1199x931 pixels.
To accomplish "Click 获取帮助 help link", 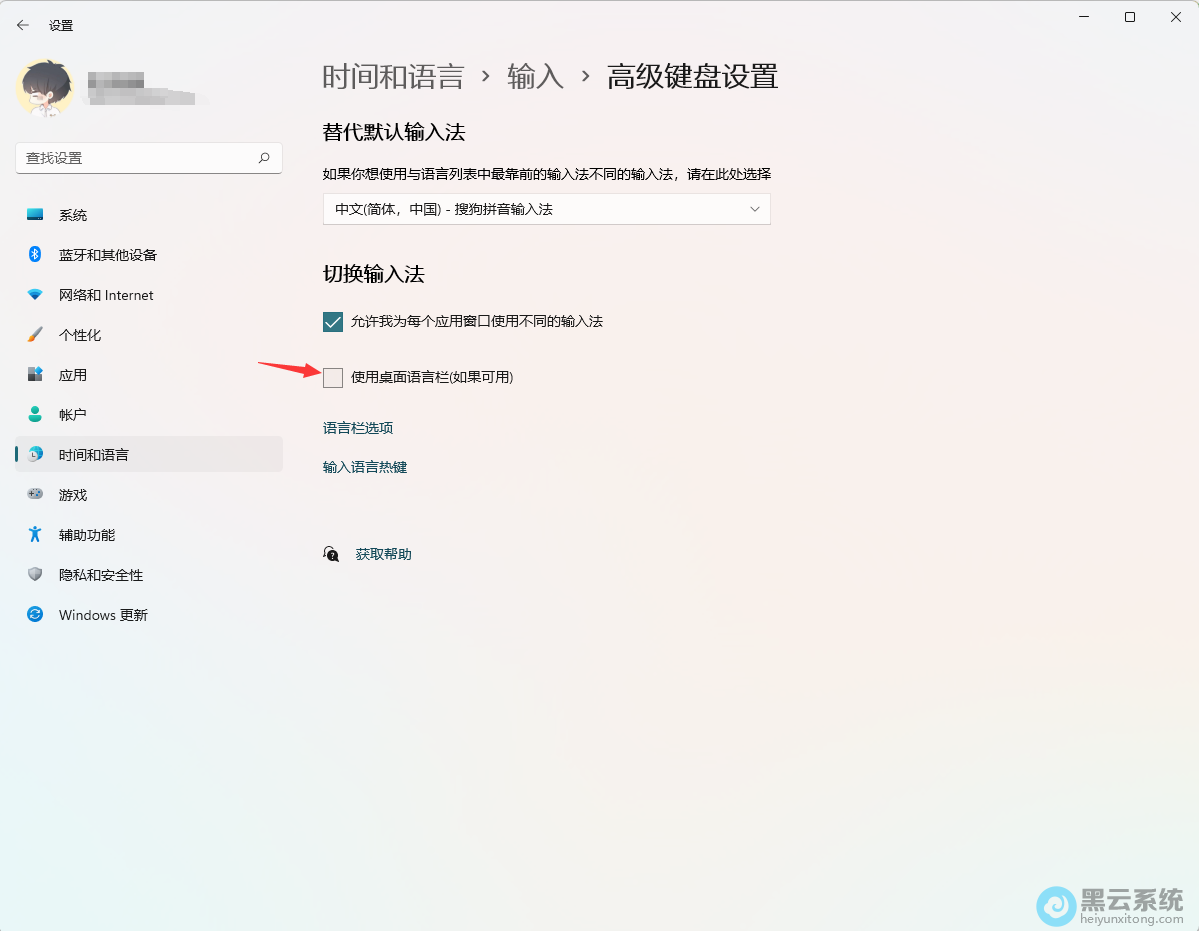I will (383, 554).
